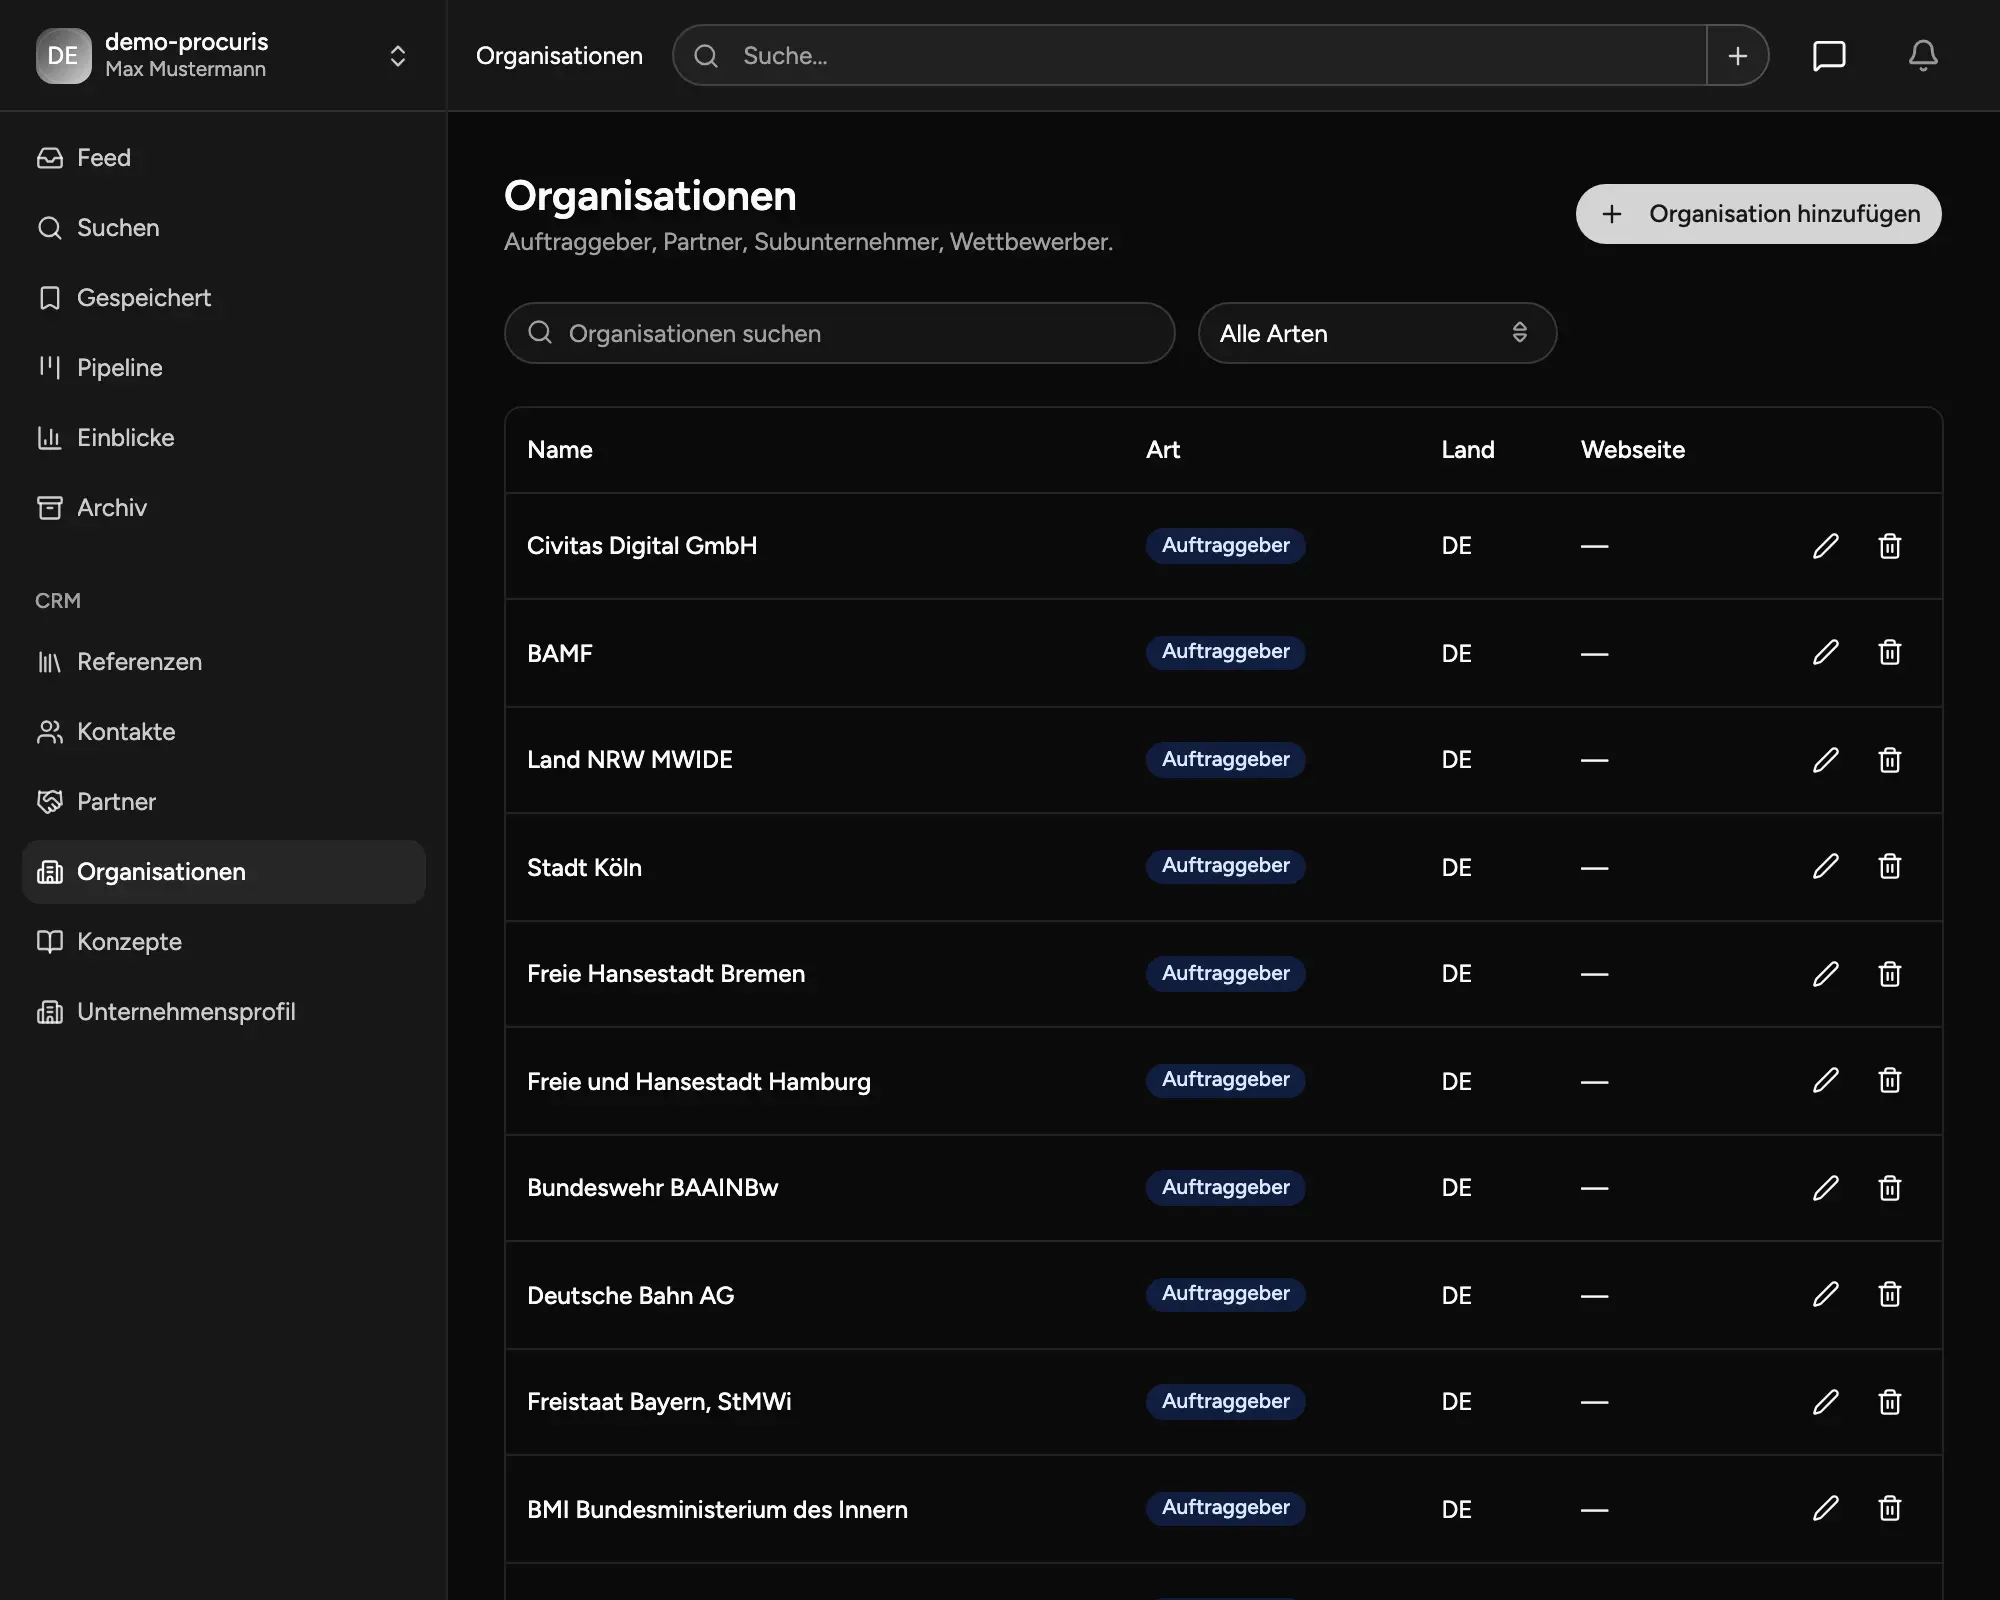Open the Freistaat Bayern, StMWi name
This screenshot has width=2000, height=1600.
(x=659, y=1402)
